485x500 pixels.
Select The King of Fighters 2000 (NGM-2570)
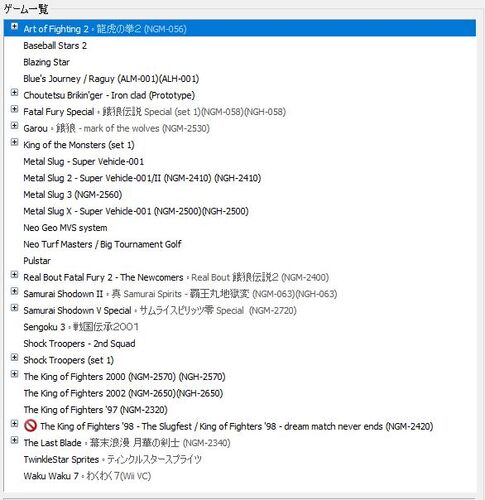click(124, 377)
